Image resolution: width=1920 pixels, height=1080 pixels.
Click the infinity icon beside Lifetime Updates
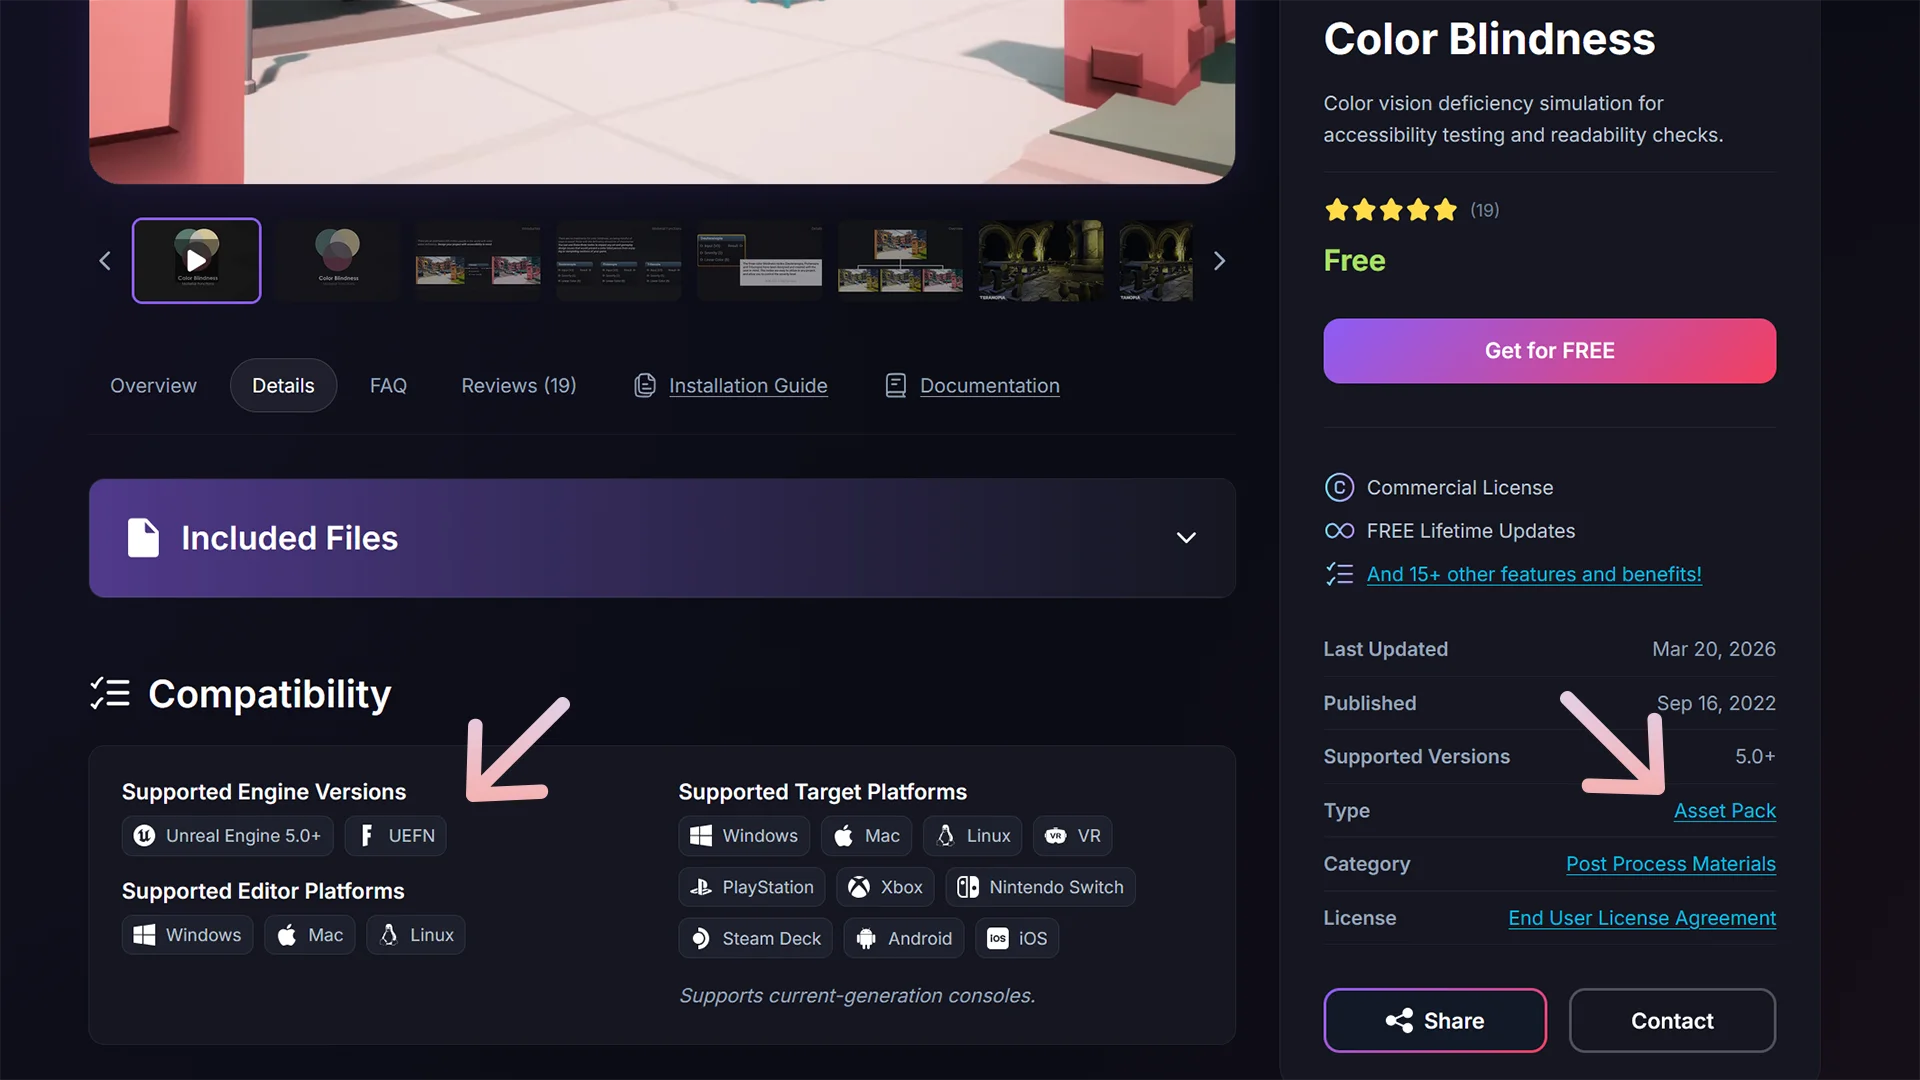pyautogui.click(x=1339, y=531)
